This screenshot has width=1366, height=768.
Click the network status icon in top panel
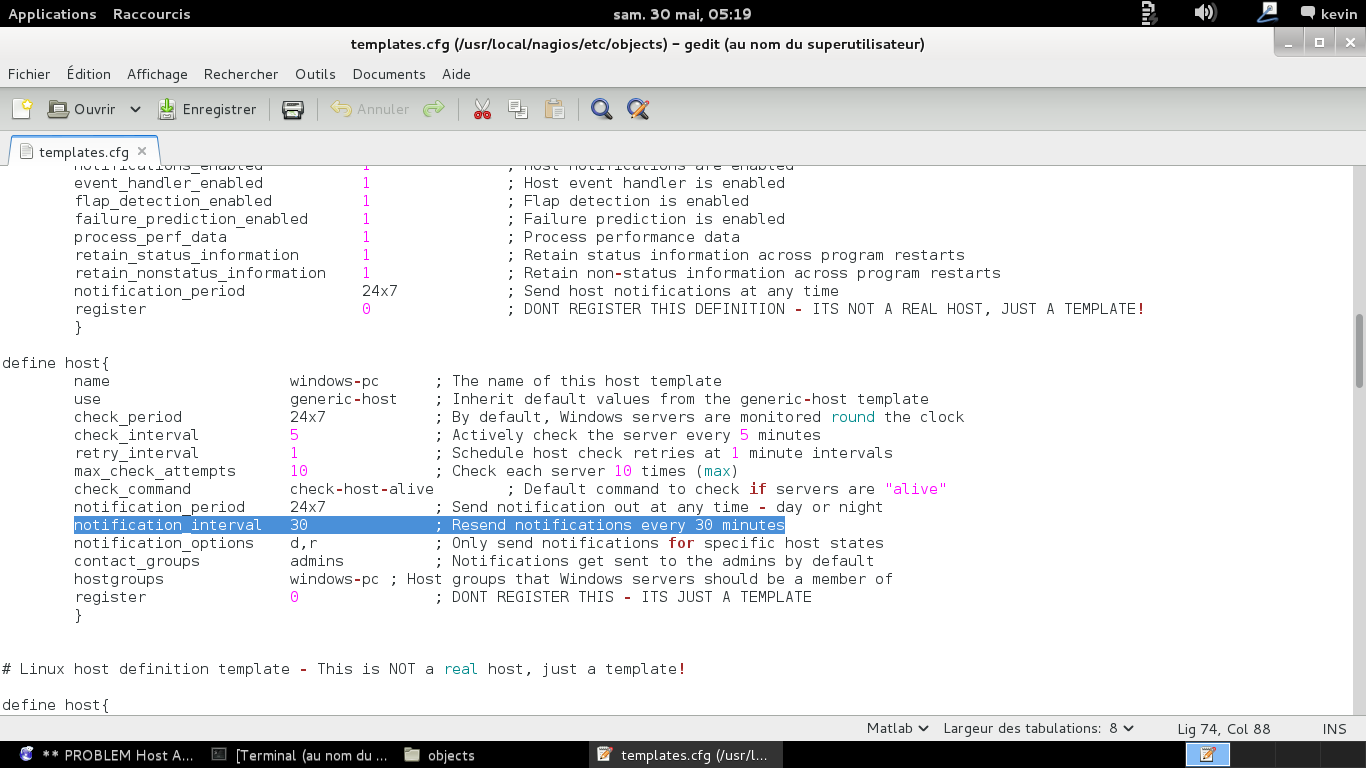point(1267,13)
